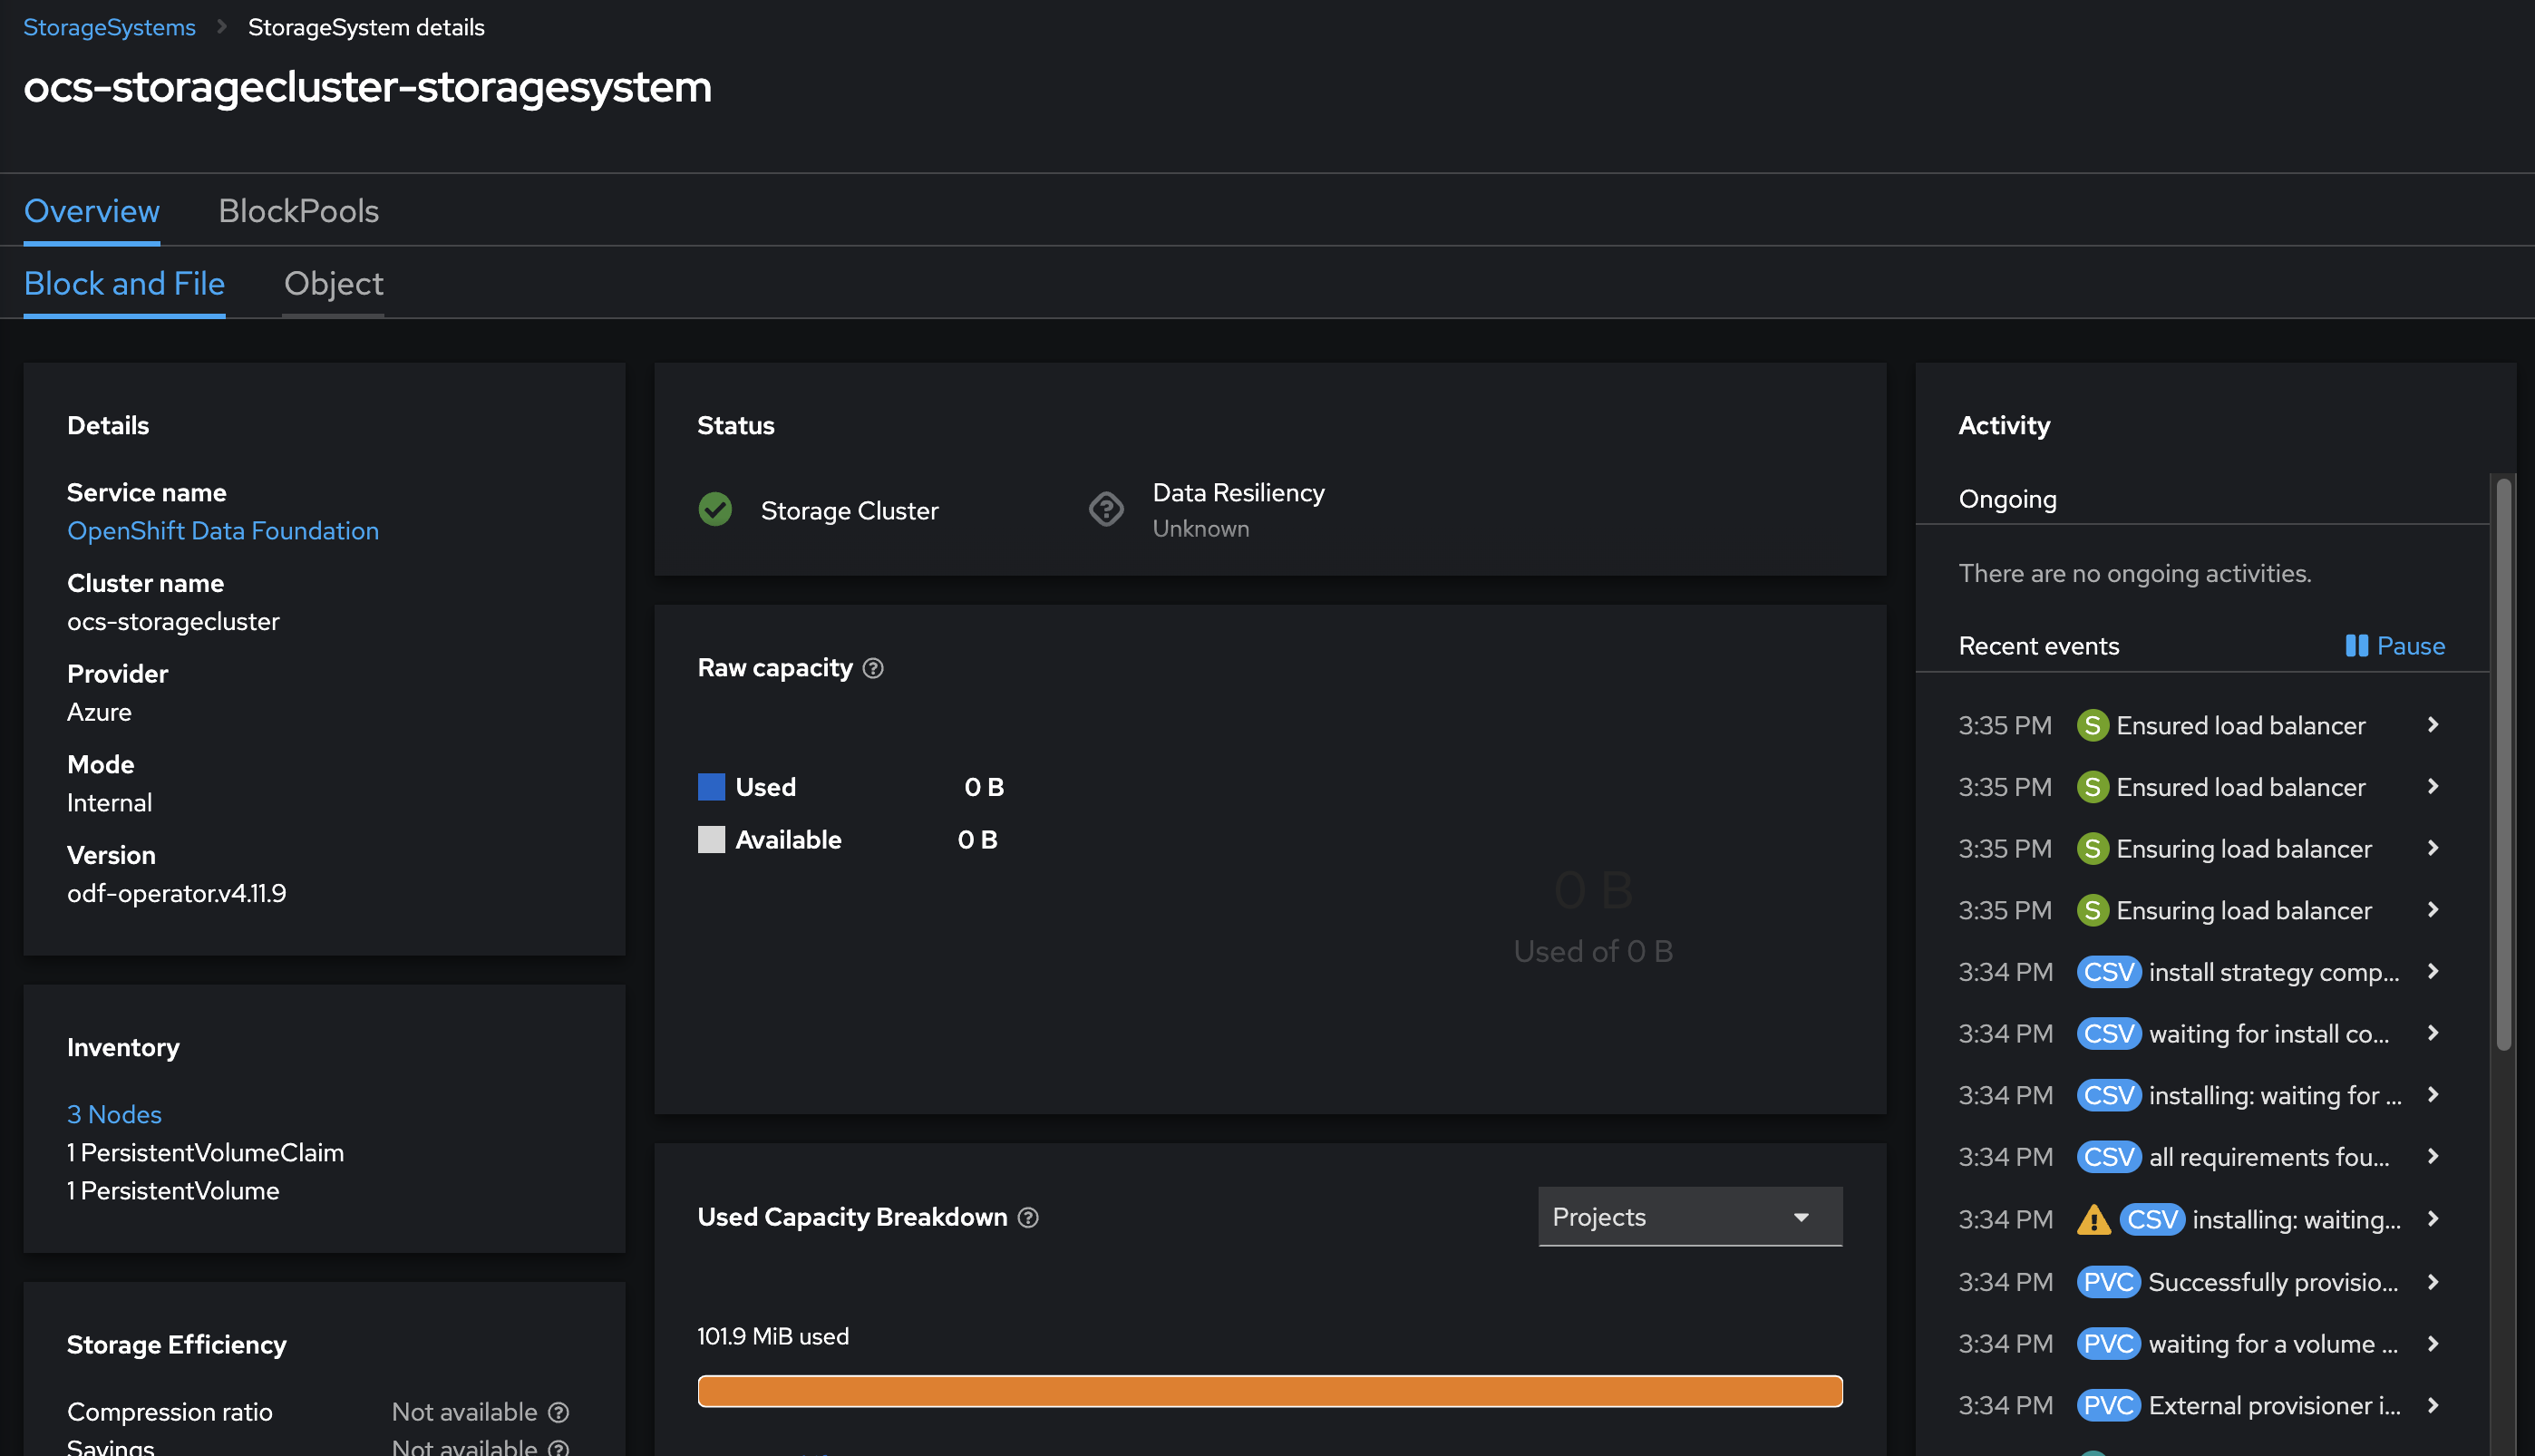The image size is (2535, 1456).
Task: Switch to the Object storage view
Action: [x=331, y=280]
